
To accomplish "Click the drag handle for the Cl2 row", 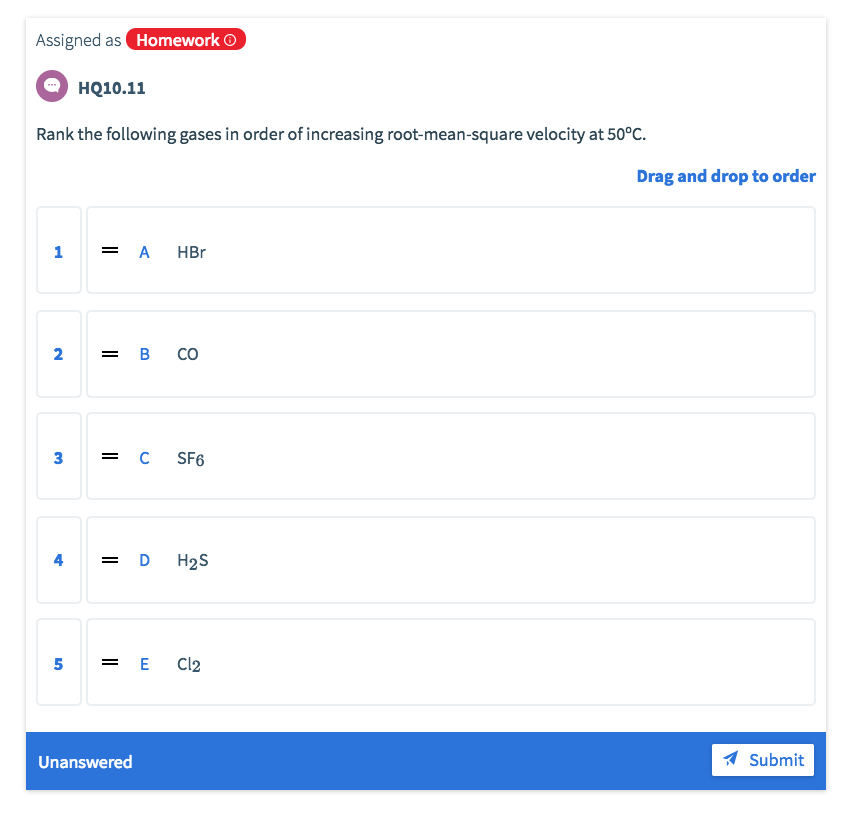I will [x=110, y=663].
